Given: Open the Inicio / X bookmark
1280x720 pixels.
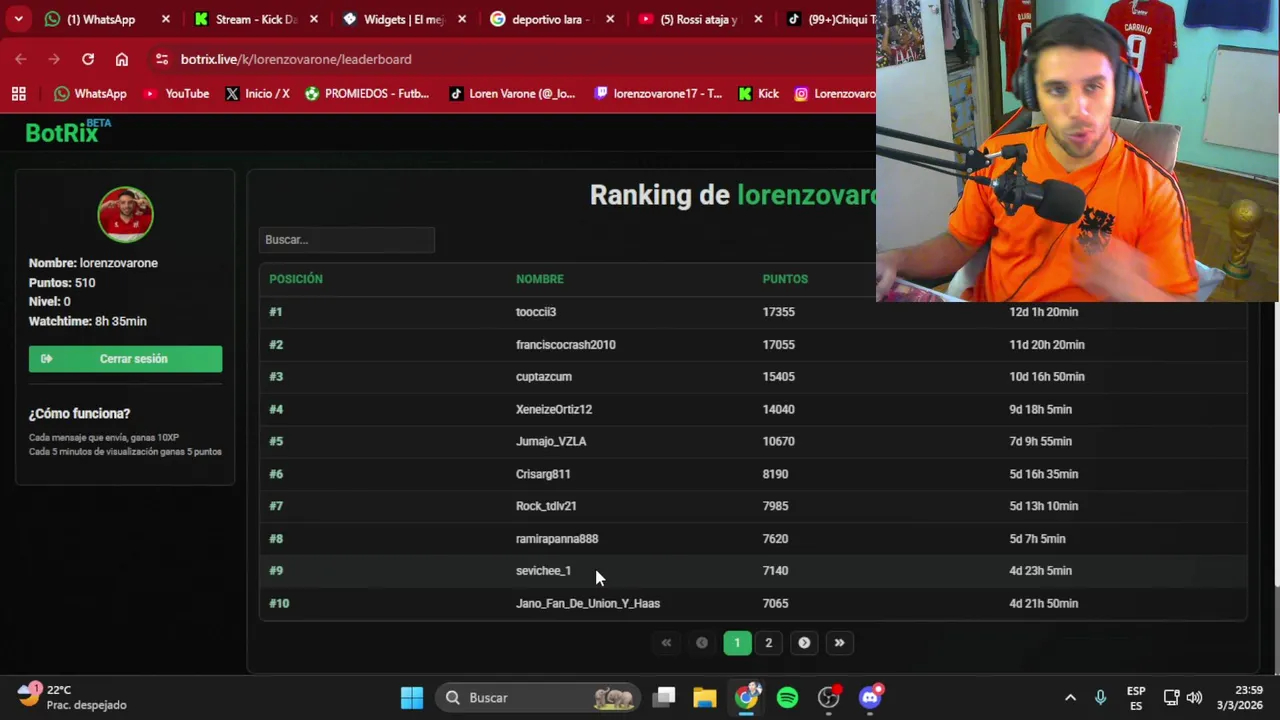Looking at the screenshot, I should (257, 93).
